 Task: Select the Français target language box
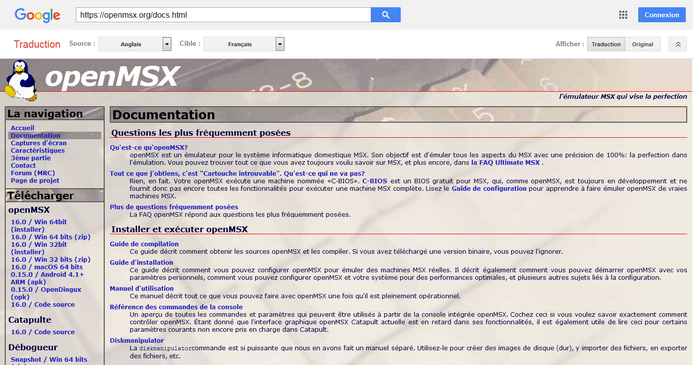[x=240, y=44]
